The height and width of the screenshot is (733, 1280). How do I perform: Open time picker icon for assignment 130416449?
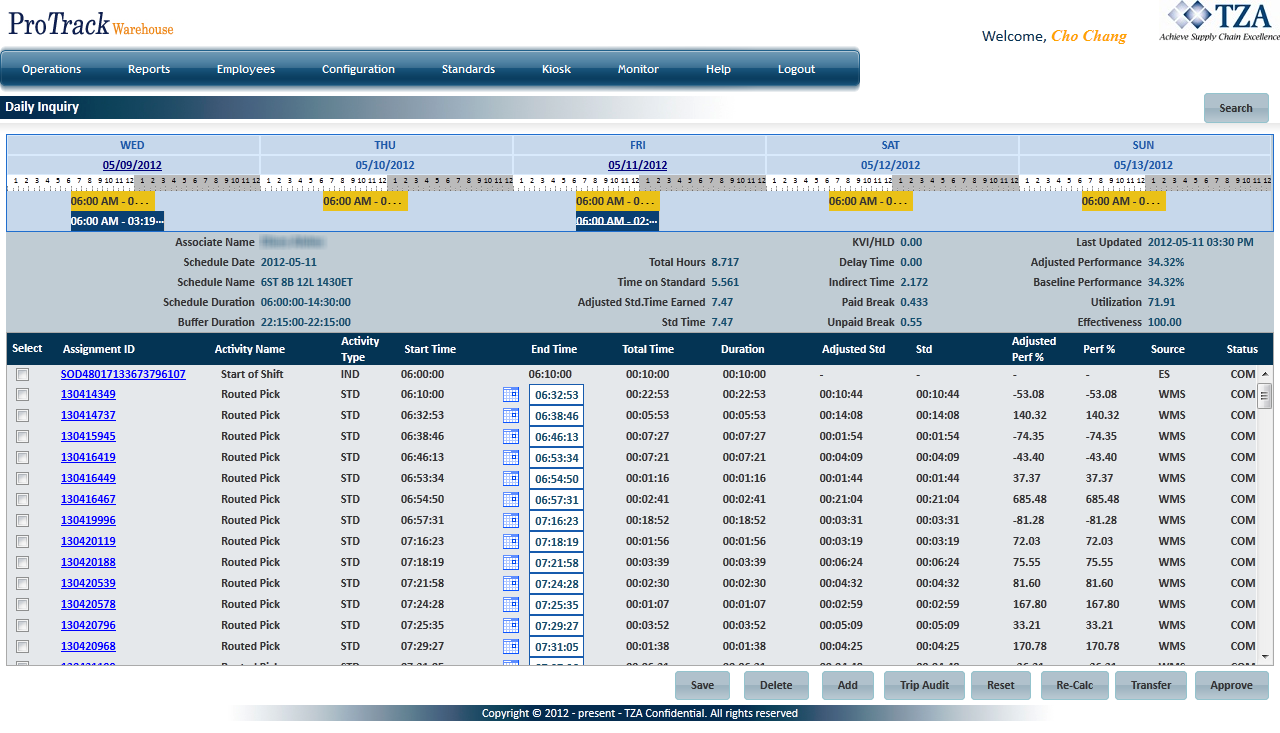tap(511, 479)
